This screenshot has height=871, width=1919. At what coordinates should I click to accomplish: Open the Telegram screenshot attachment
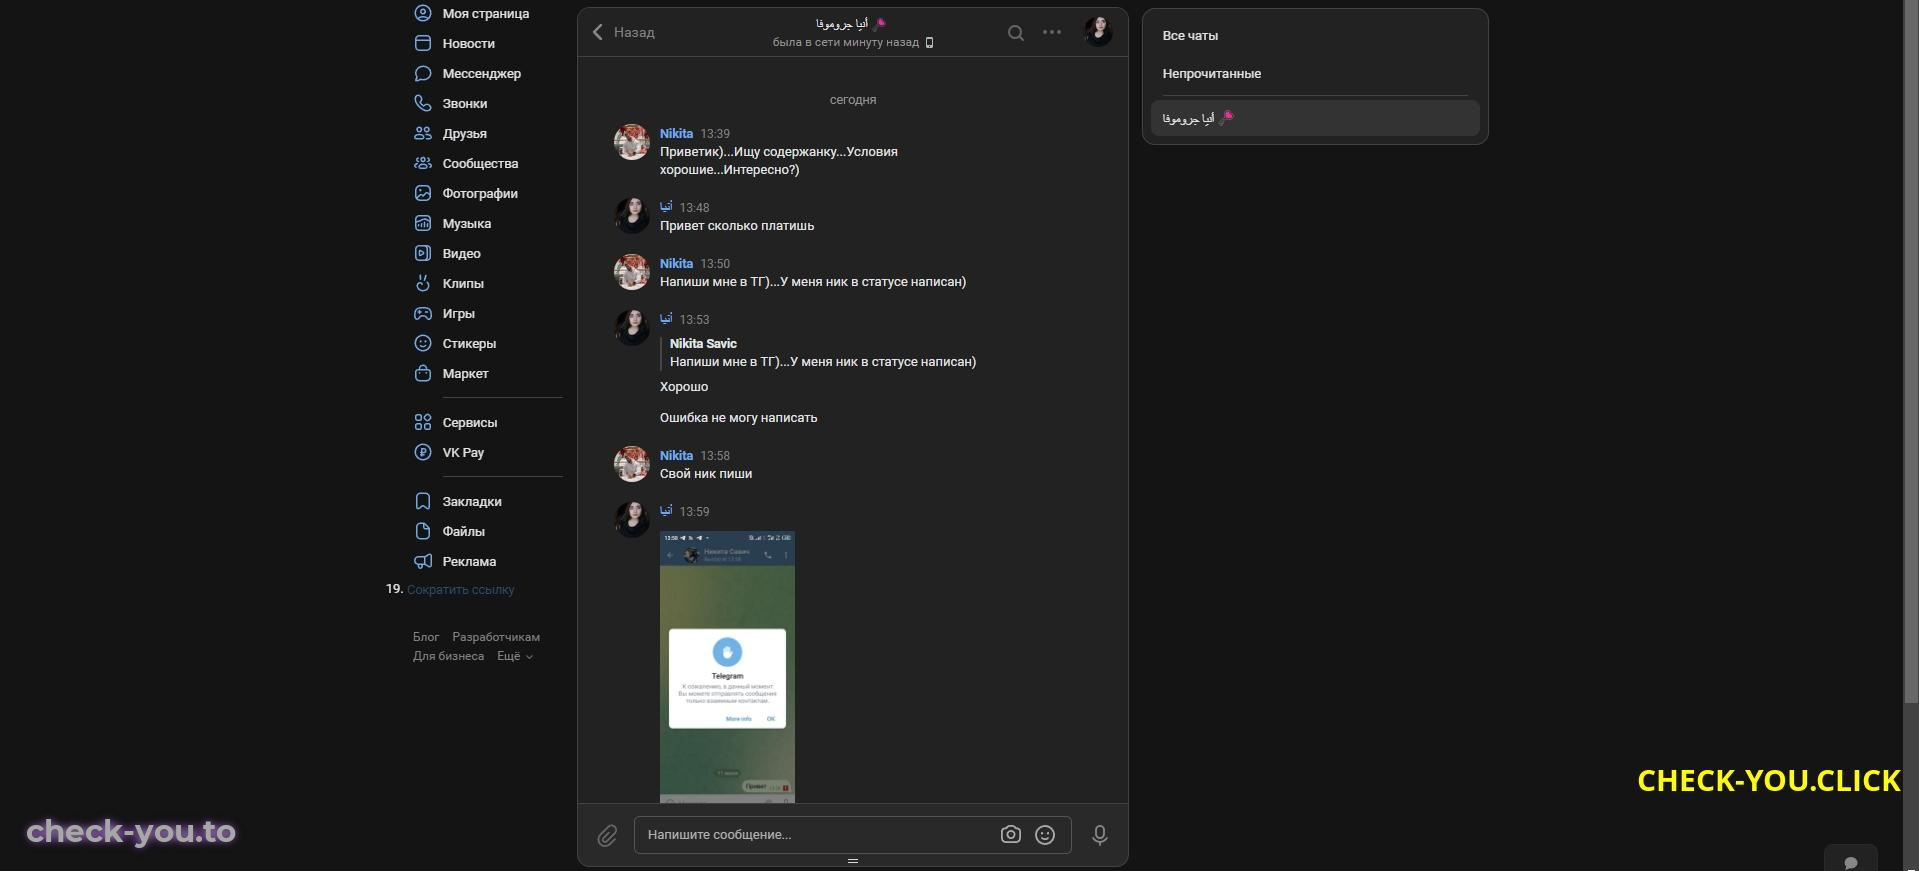coord(727,667)
